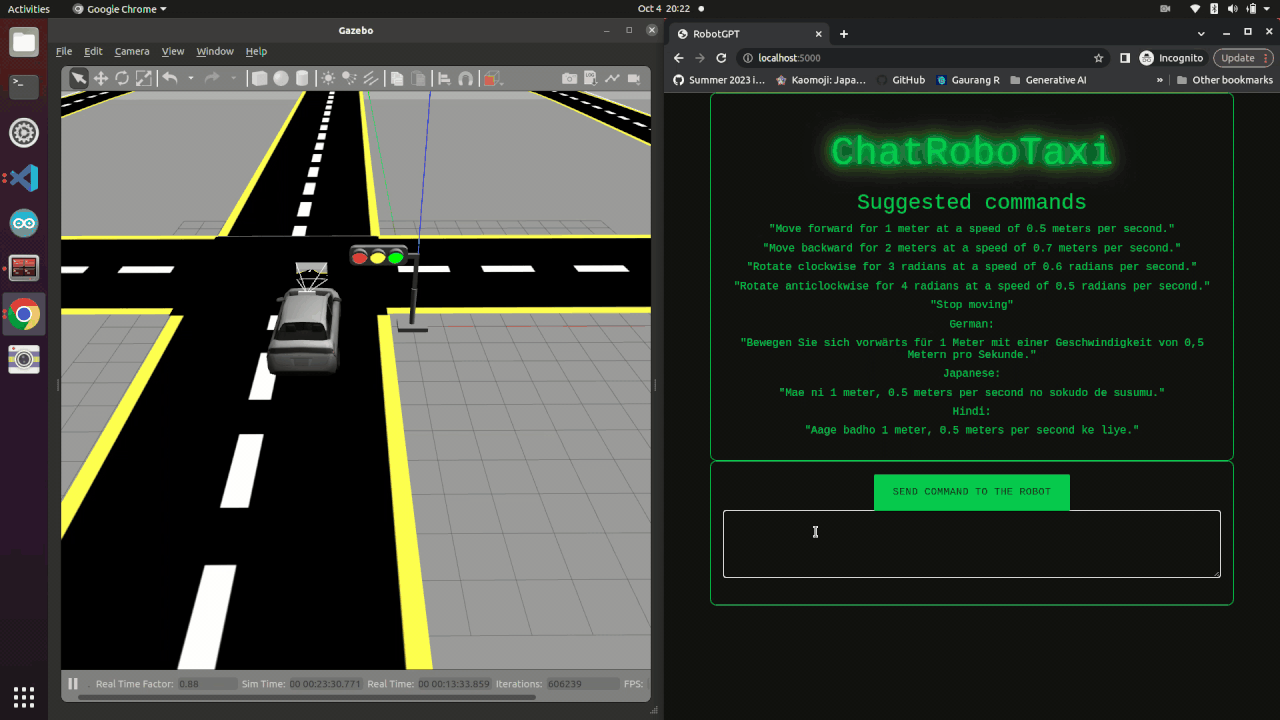
Task: Open the Arduino IDE from the dock
Action: click(24, 224)
